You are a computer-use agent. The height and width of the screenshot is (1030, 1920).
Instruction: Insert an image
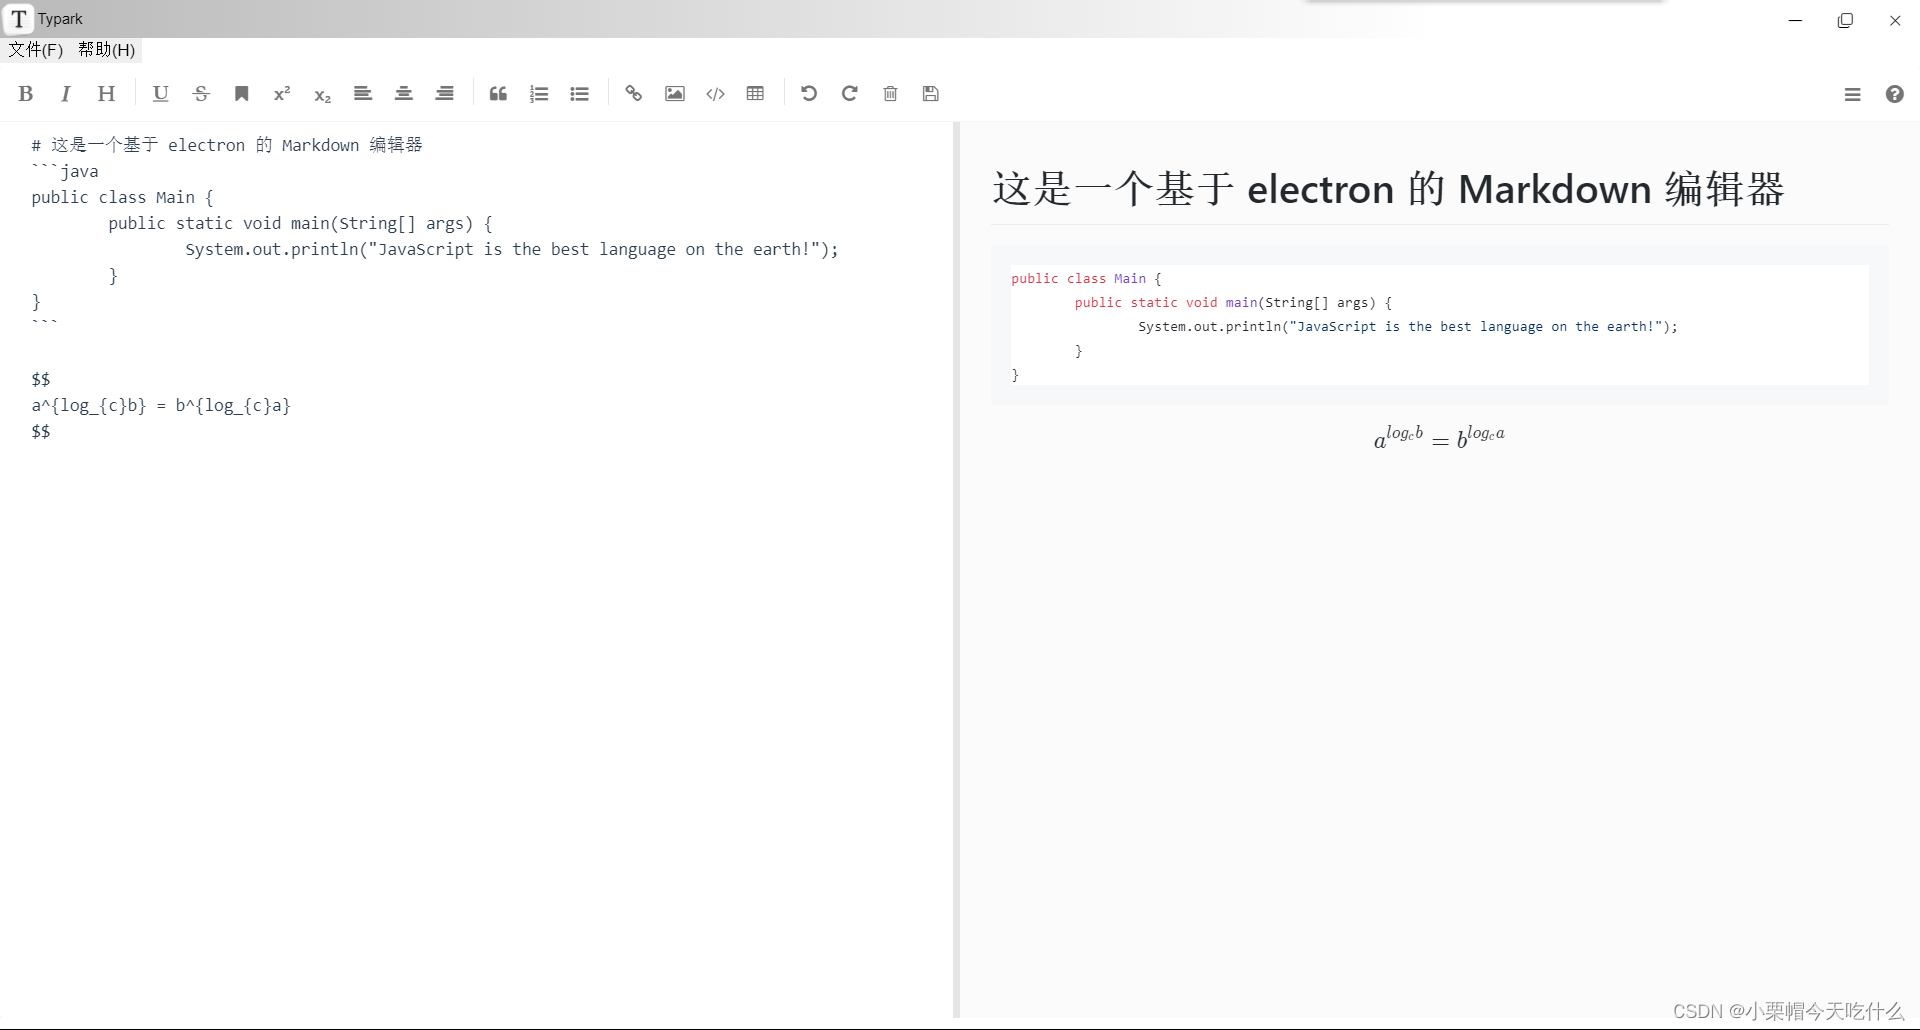point(675,94)
